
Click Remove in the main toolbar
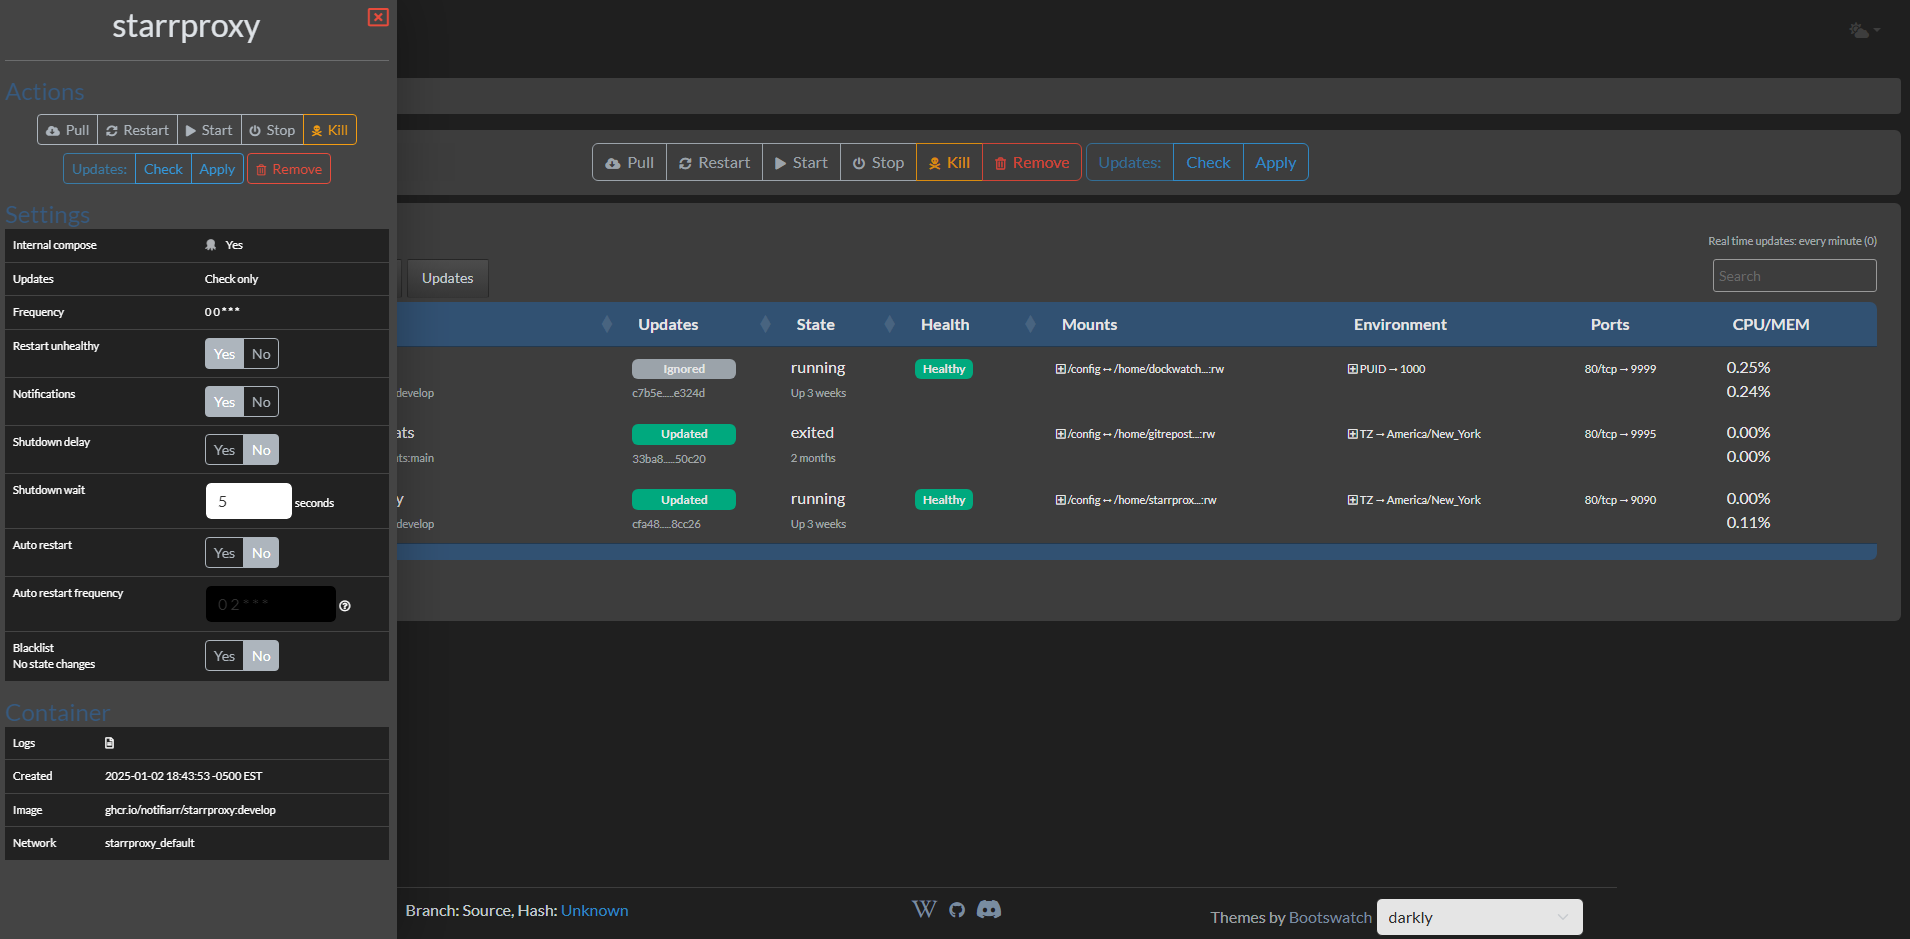(1032, 163)
